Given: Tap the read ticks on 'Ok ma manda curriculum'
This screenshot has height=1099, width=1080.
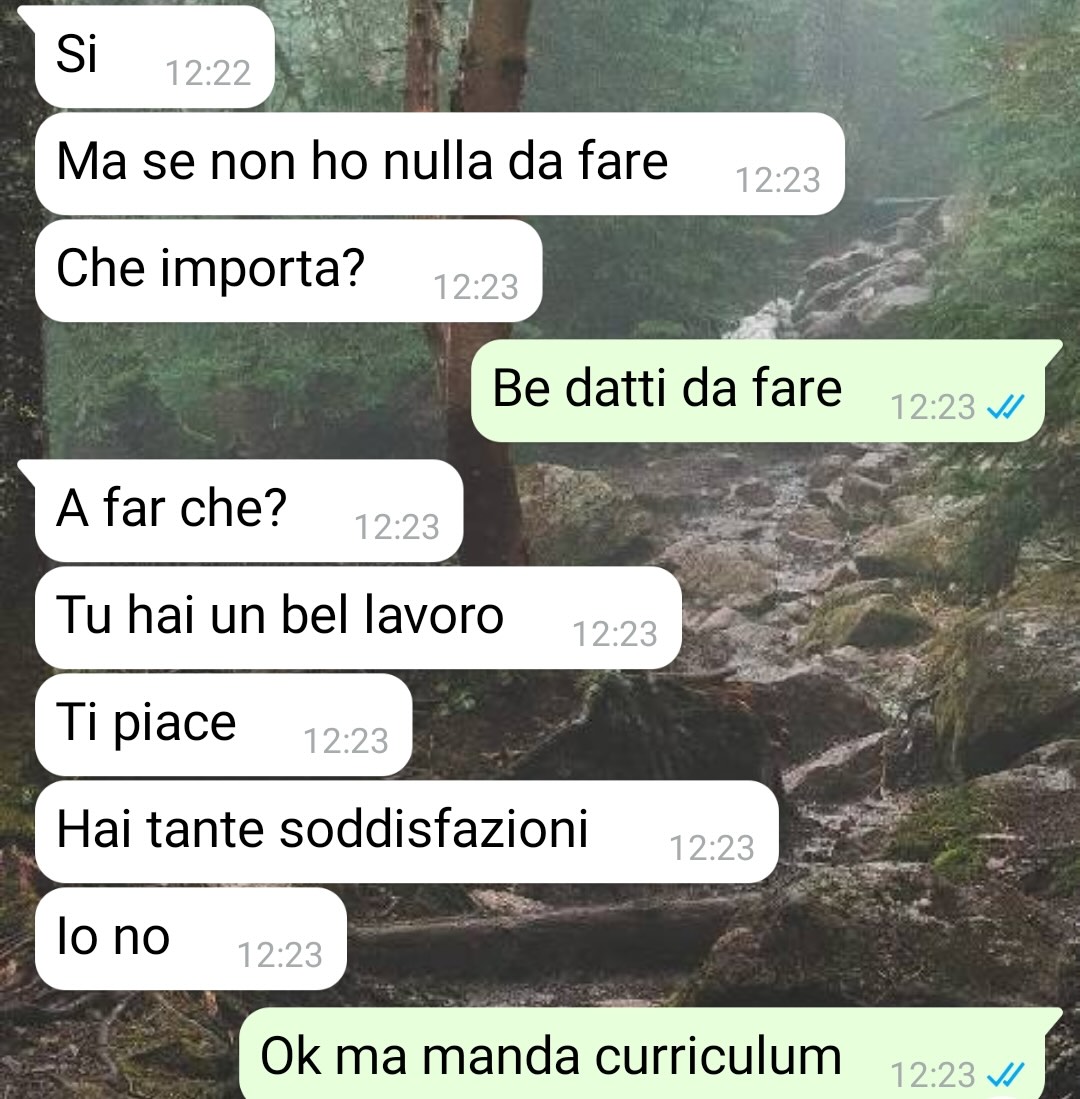Looking at the screenshot, I should 1006,1074.
